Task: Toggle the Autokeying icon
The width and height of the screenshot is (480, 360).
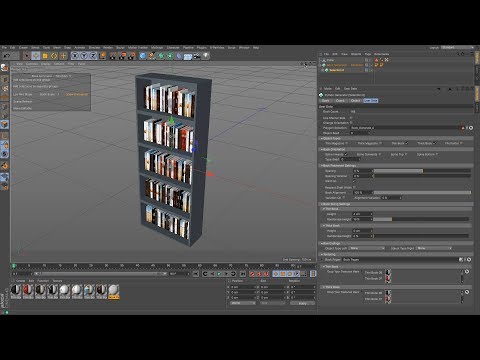Action: (x=259, y=274)
